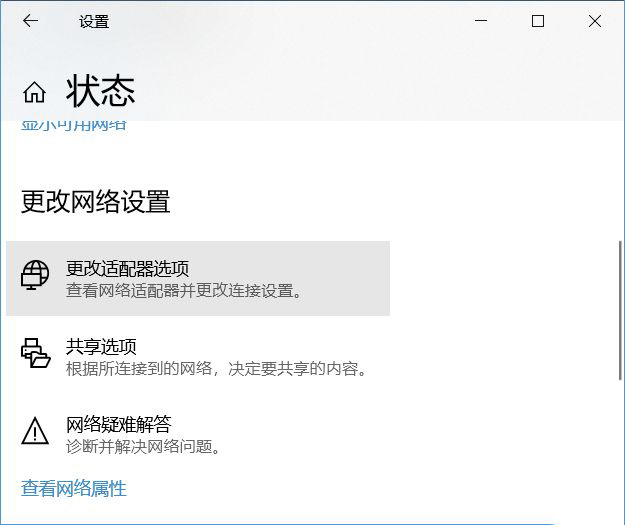Click the 状态 page heading
This screenshot has width=625, height=525.
point(100,92)
